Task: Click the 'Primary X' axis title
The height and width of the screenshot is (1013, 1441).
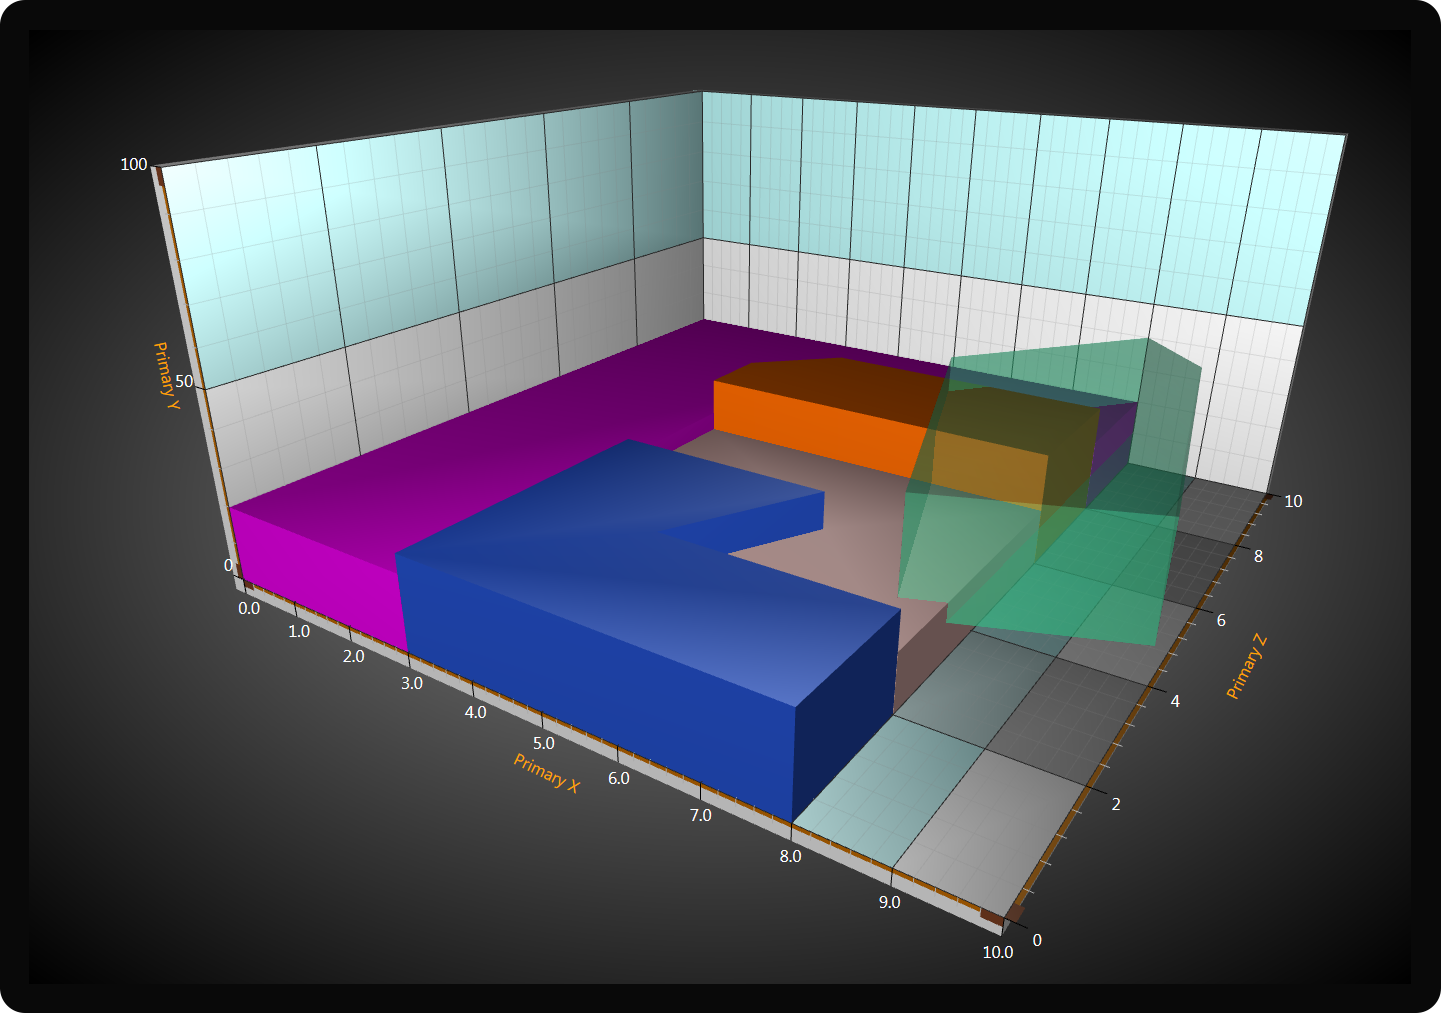Action: [x=546, y=773]
